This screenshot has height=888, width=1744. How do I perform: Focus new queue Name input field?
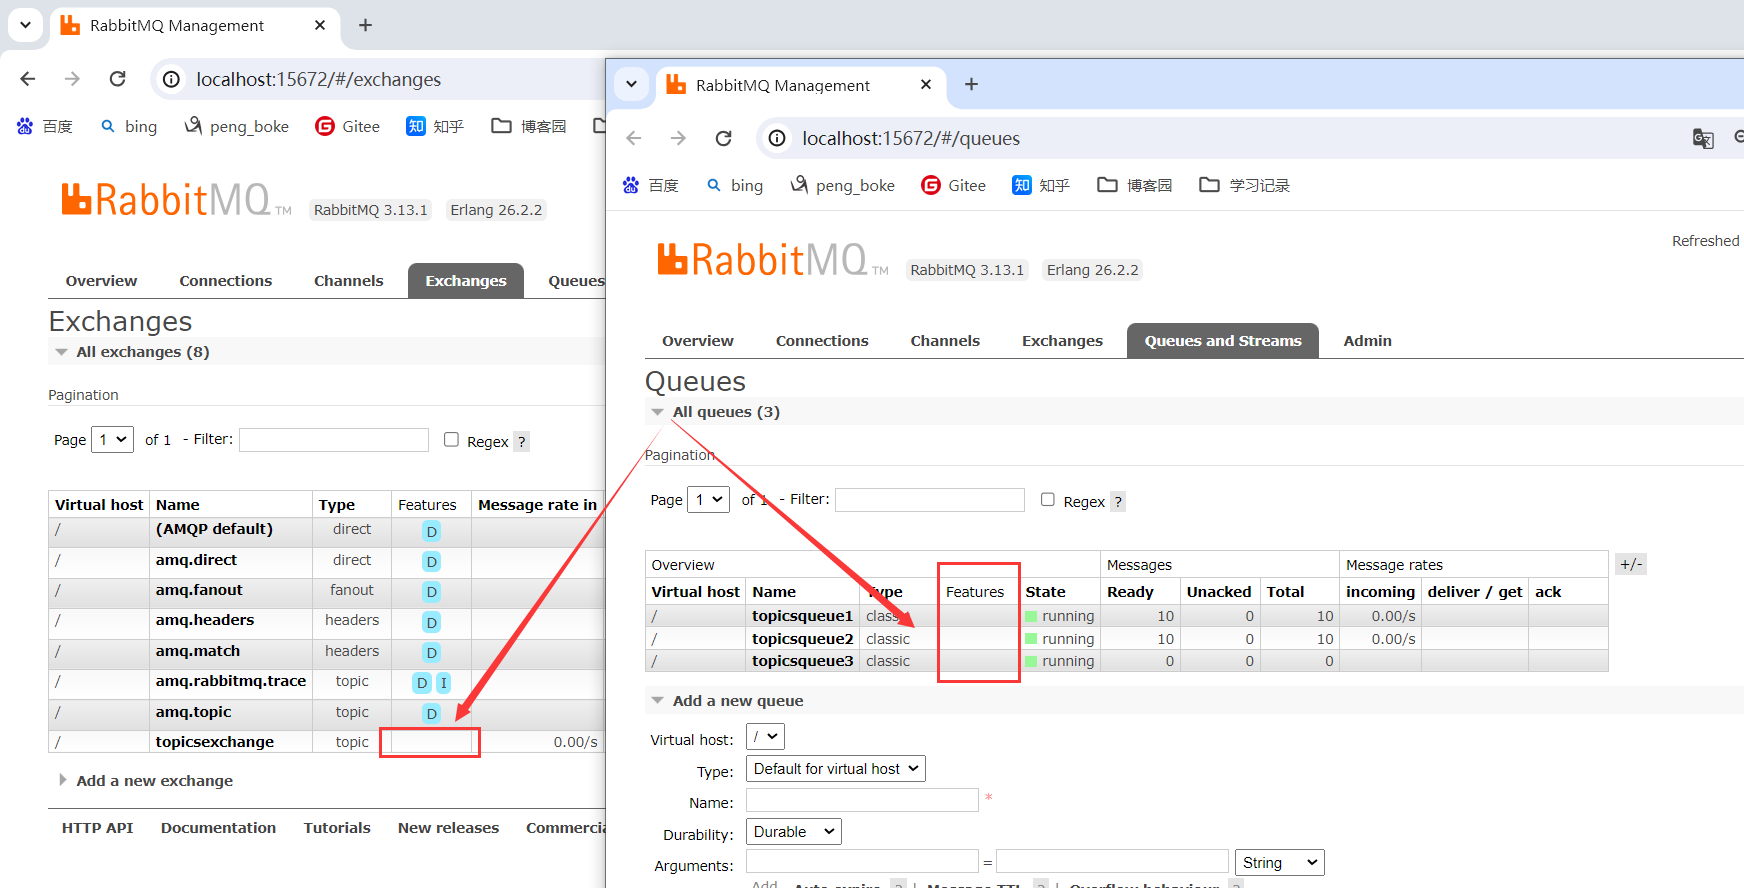pyautogui.click(x=862, y=800)
